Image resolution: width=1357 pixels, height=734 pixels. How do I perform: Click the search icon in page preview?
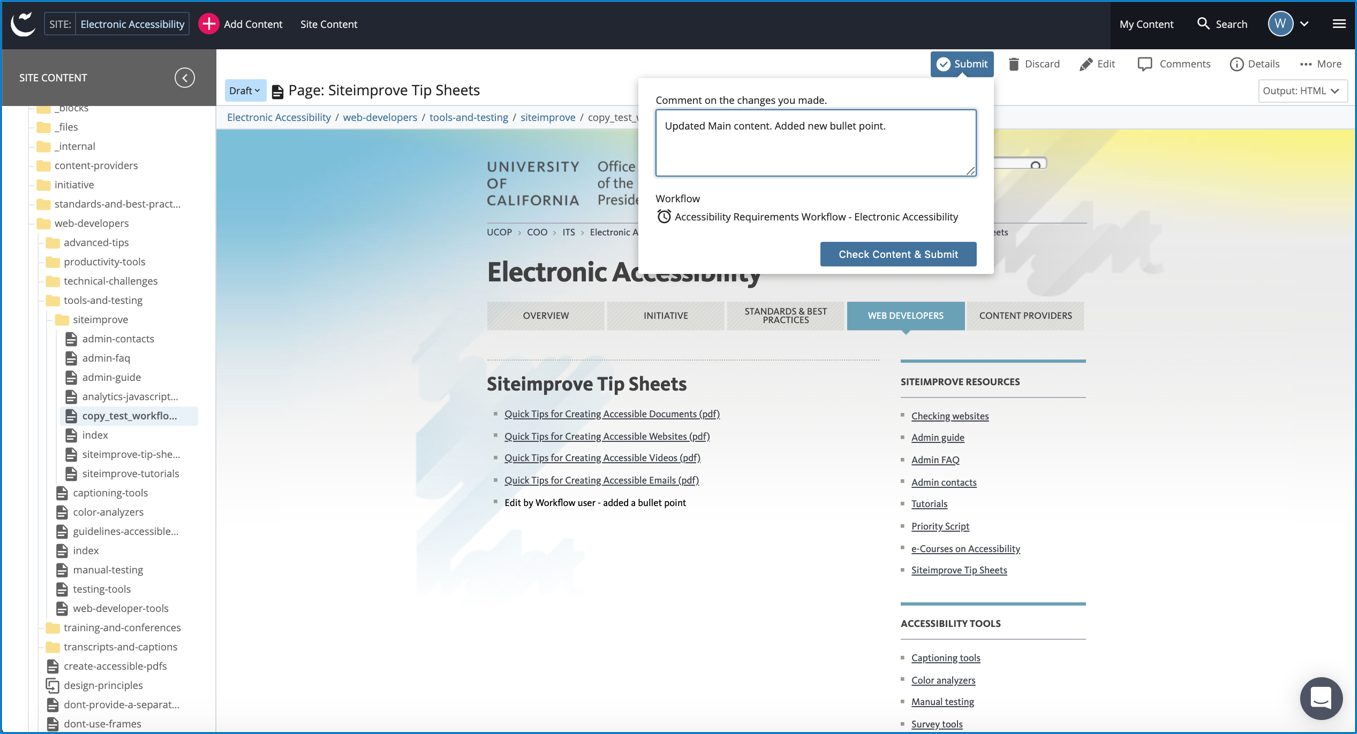pos(1036,165)
